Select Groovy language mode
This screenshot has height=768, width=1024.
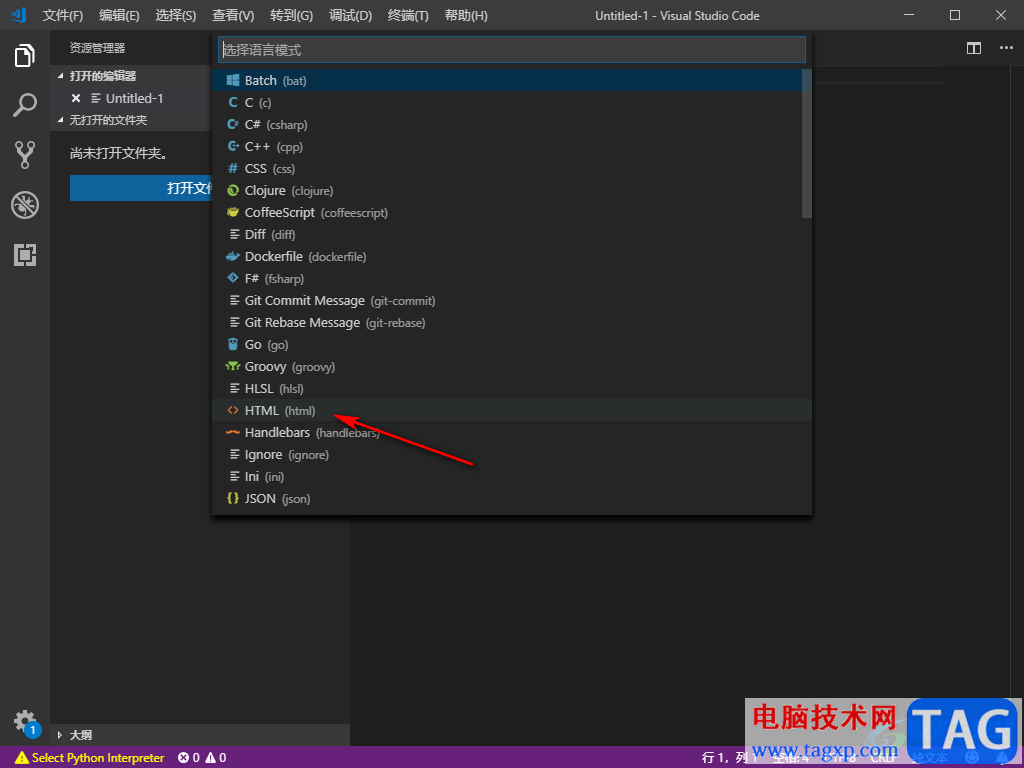pos(512,367)
